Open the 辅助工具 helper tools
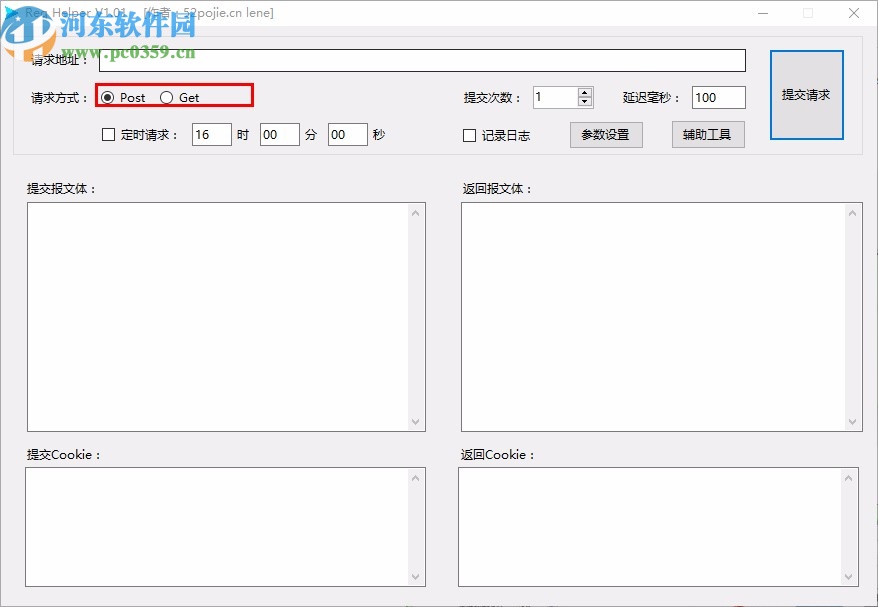 [708, 134]
